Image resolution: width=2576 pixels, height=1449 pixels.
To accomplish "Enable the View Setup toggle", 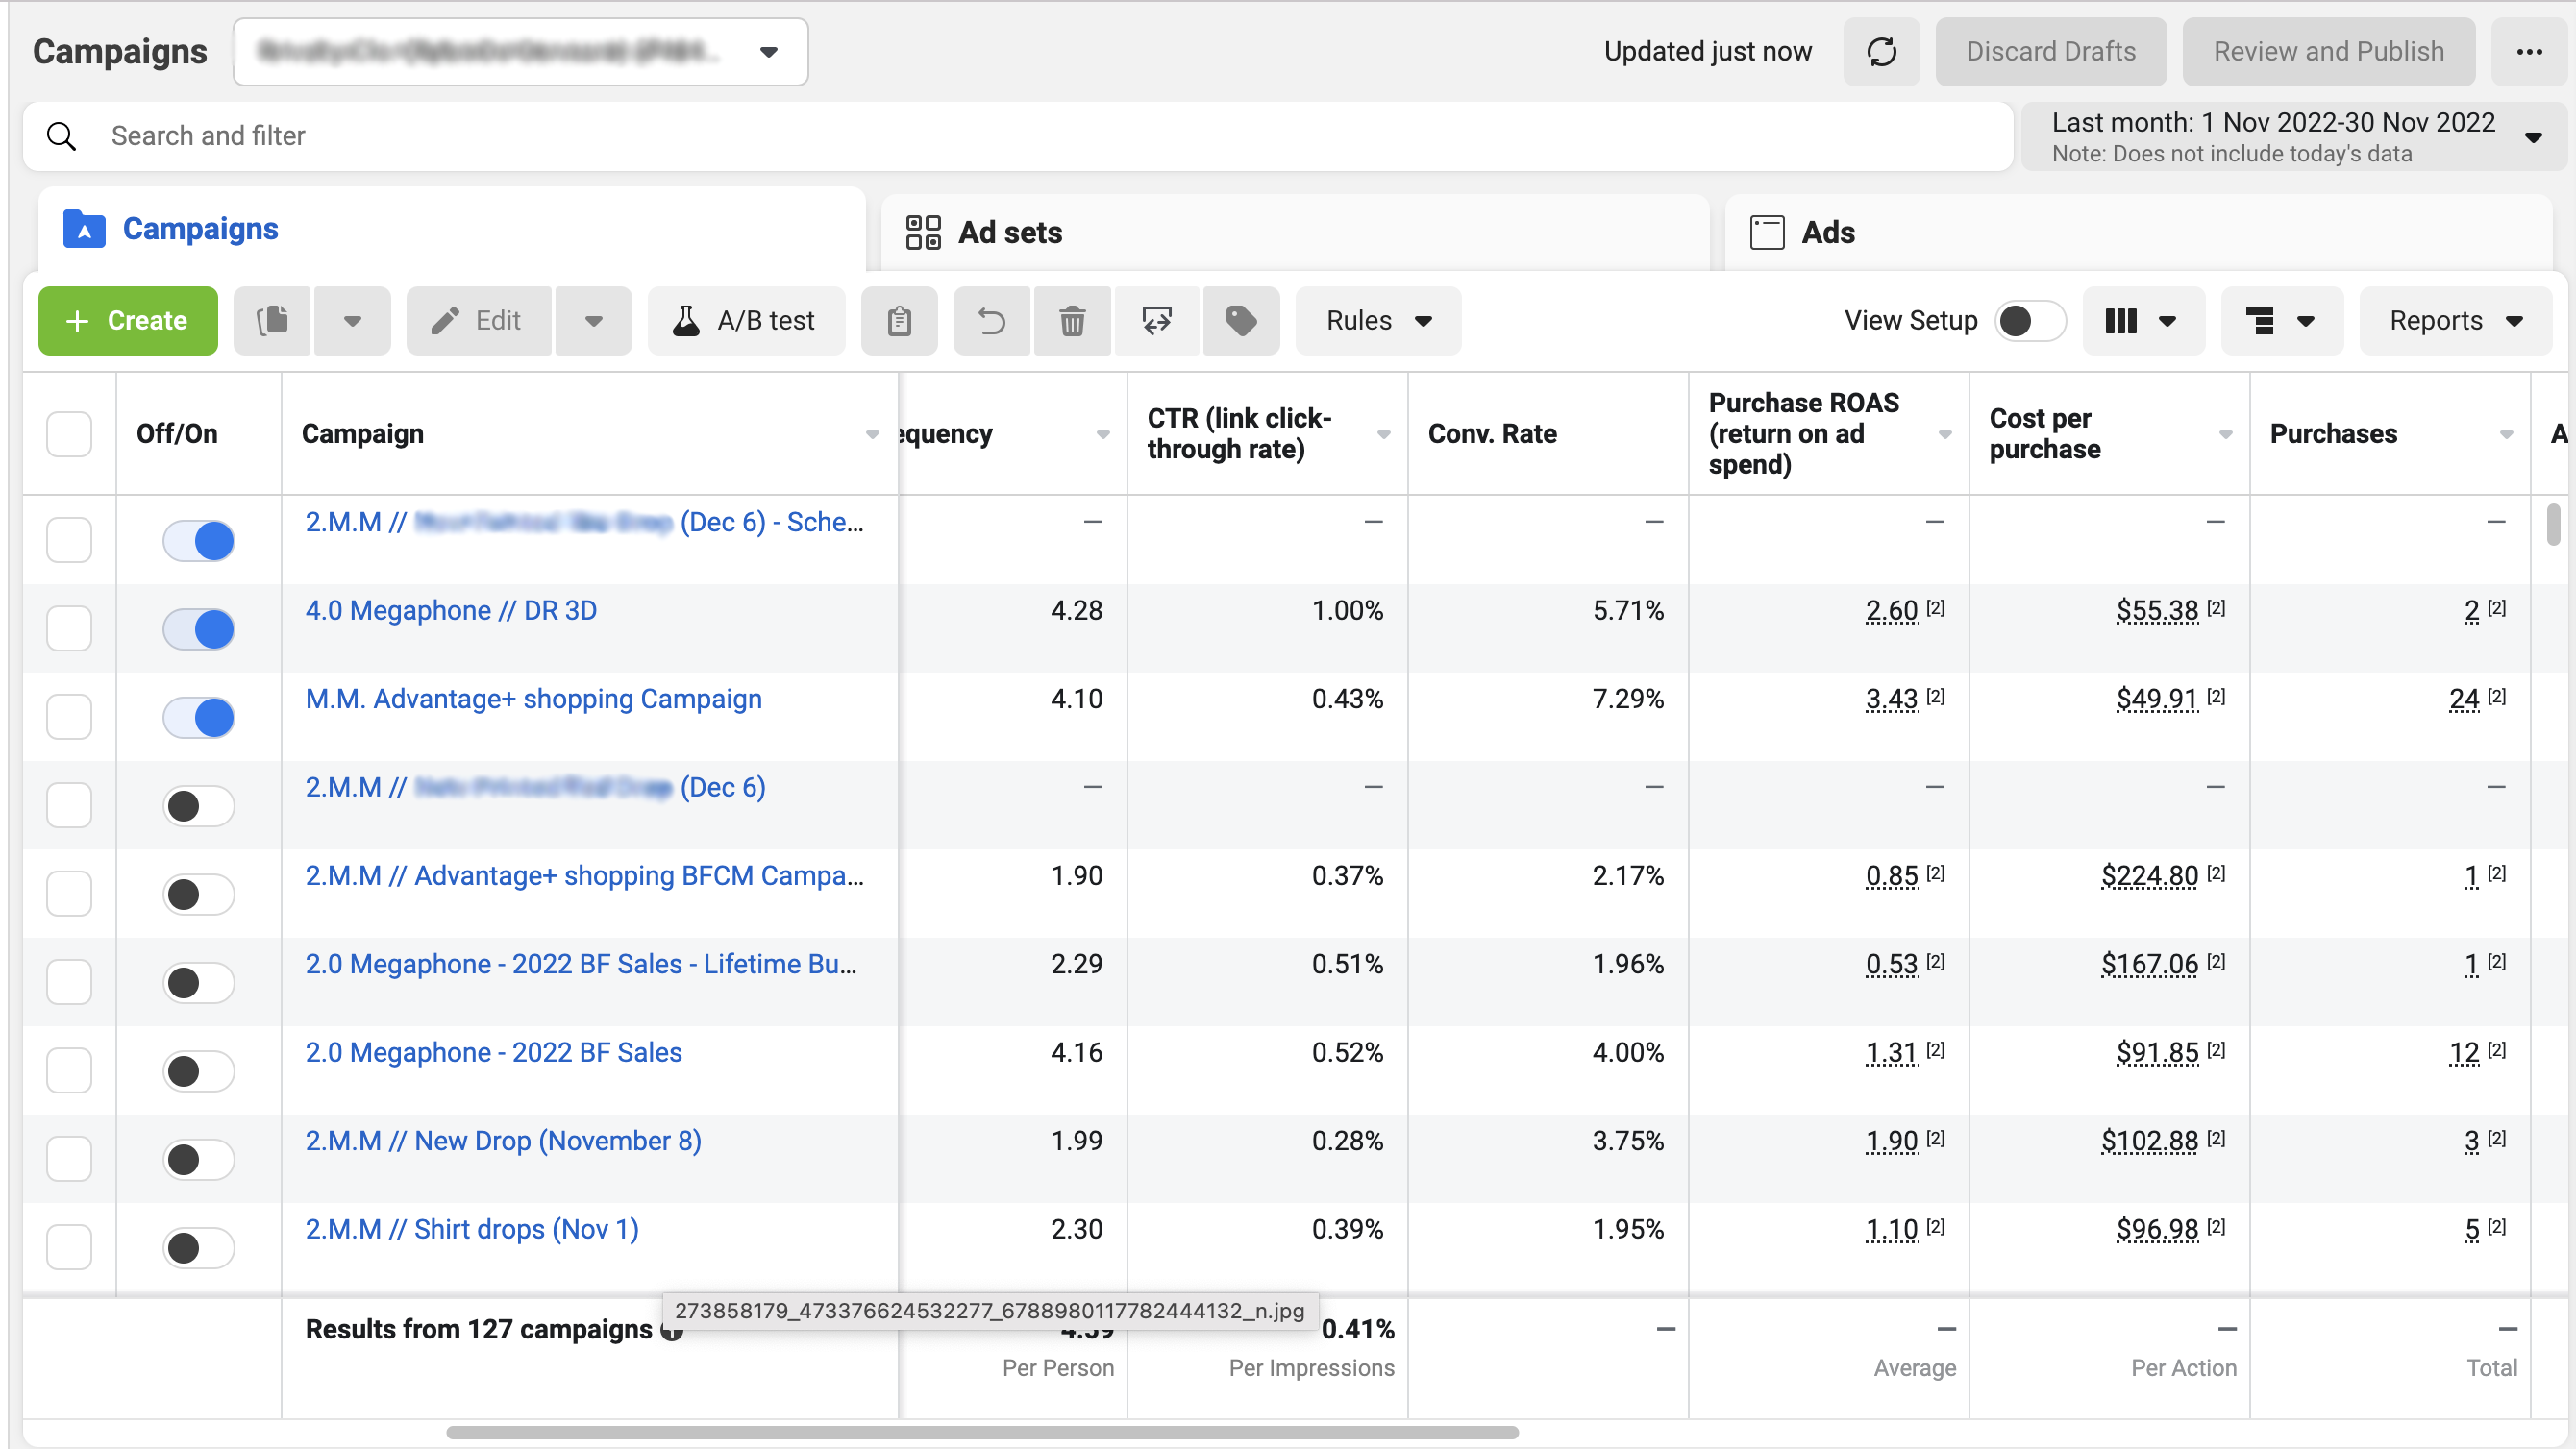I will [x=2028, y=321].
